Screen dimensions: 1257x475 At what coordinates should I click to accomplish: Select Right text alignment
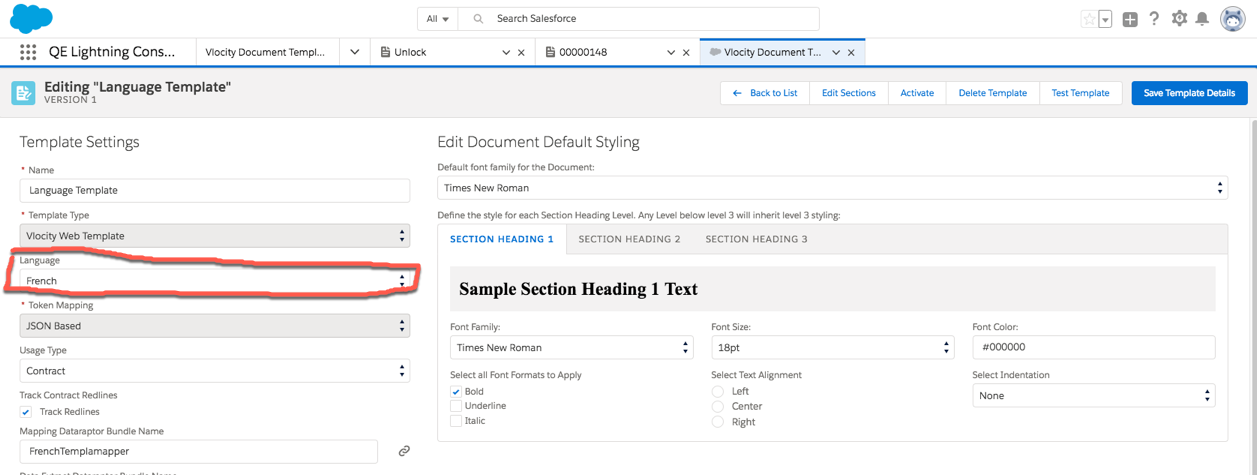tap(717, 422)
